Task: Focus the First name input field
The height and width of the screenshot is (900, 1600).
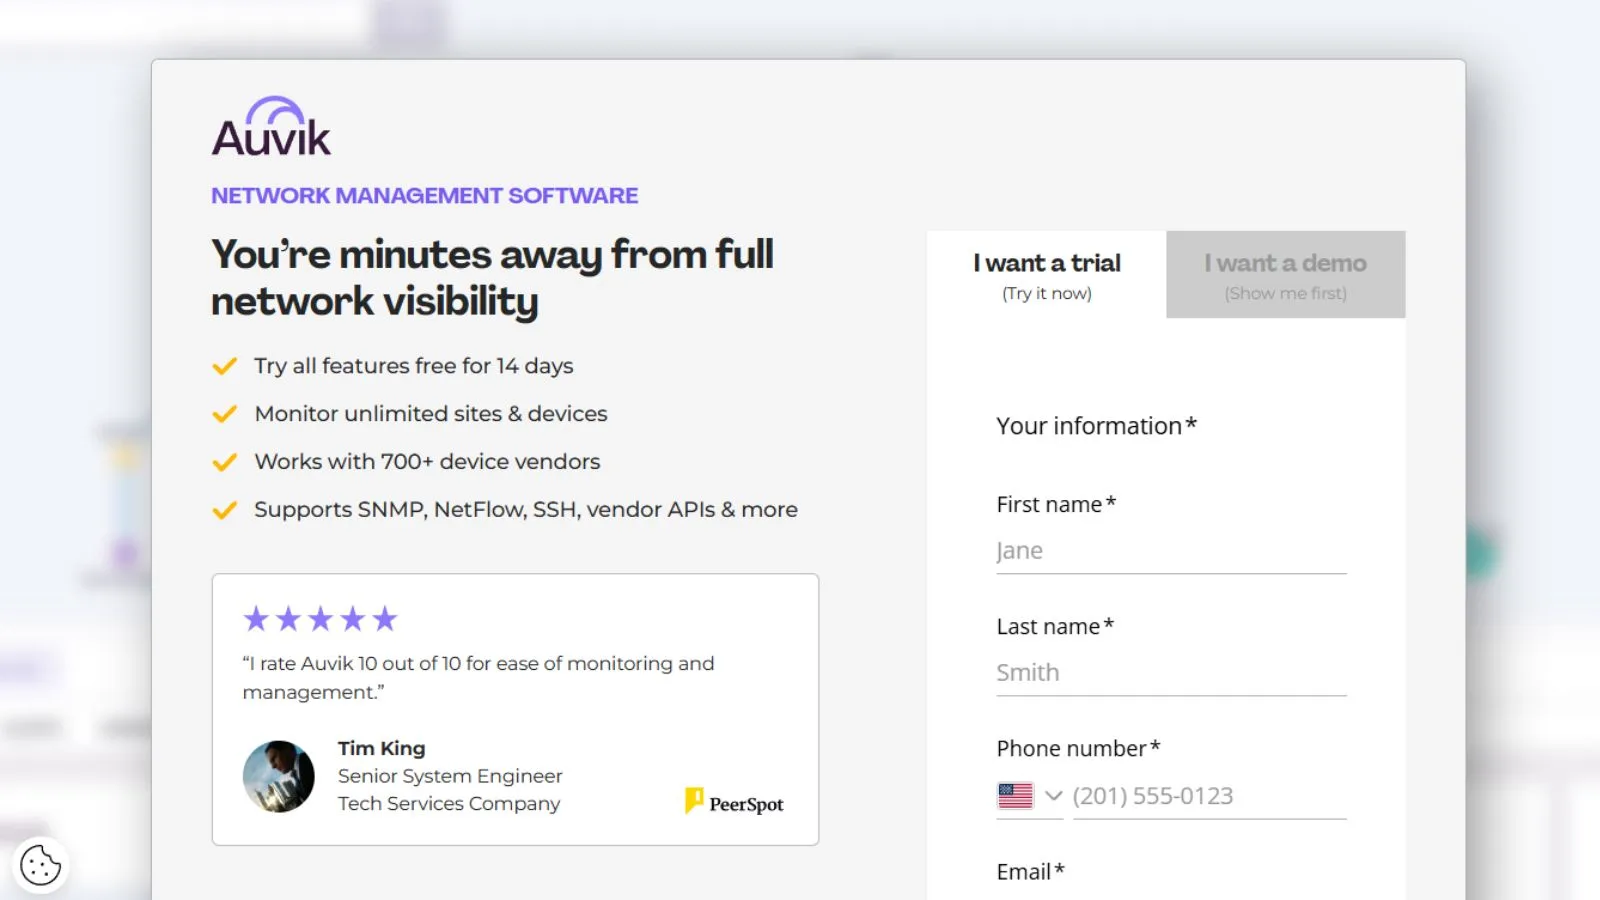Action: pyautogui.click(x=1171, y=551)
